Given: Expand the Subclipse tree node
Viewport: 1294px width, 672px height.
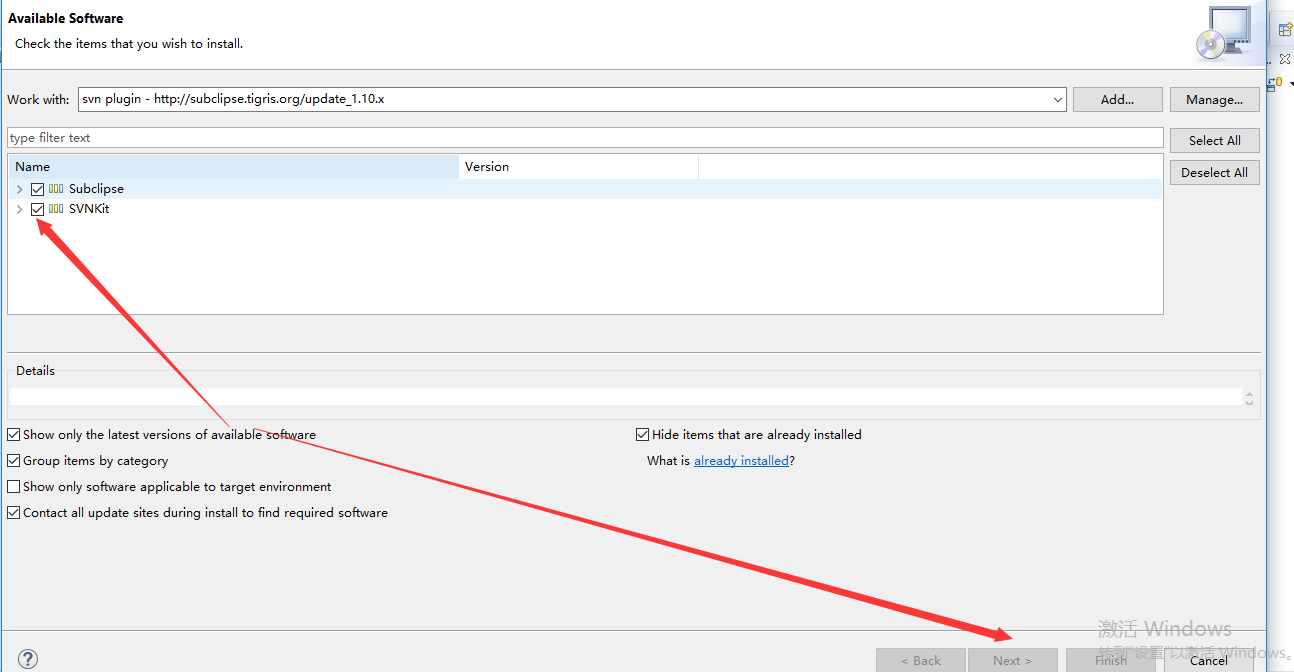Looking at the screenshot, I should pos(19,189).
